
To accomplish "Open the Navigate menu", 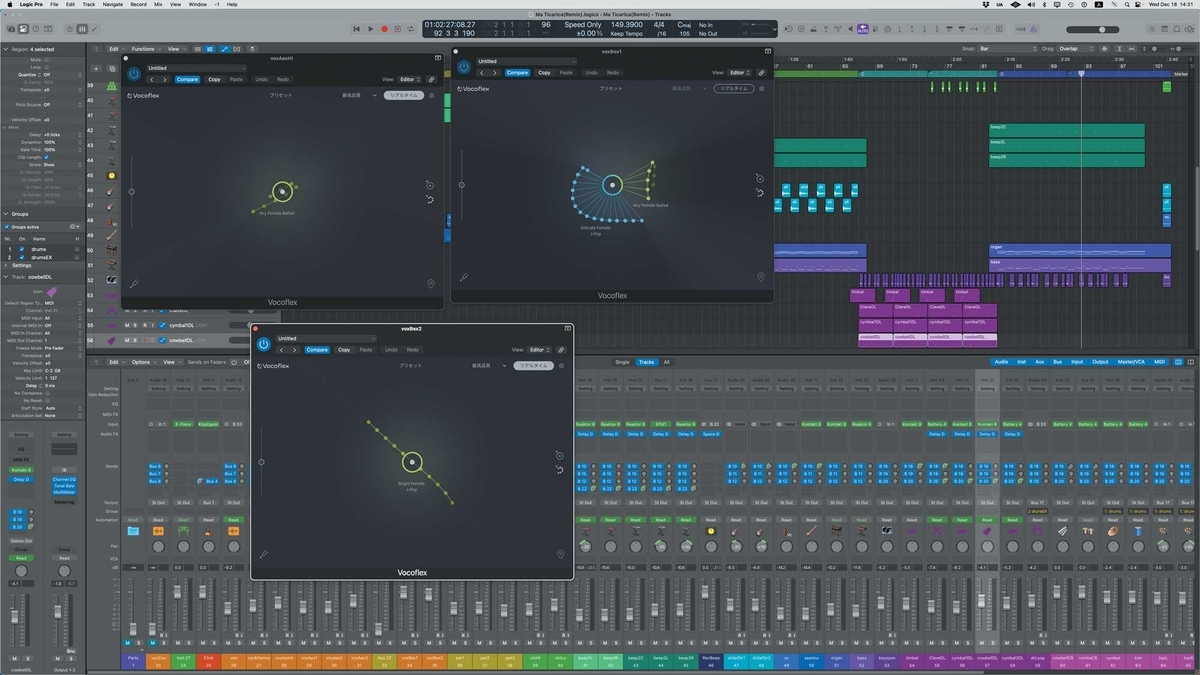I will pyautogui.click(x=112, y=4).
